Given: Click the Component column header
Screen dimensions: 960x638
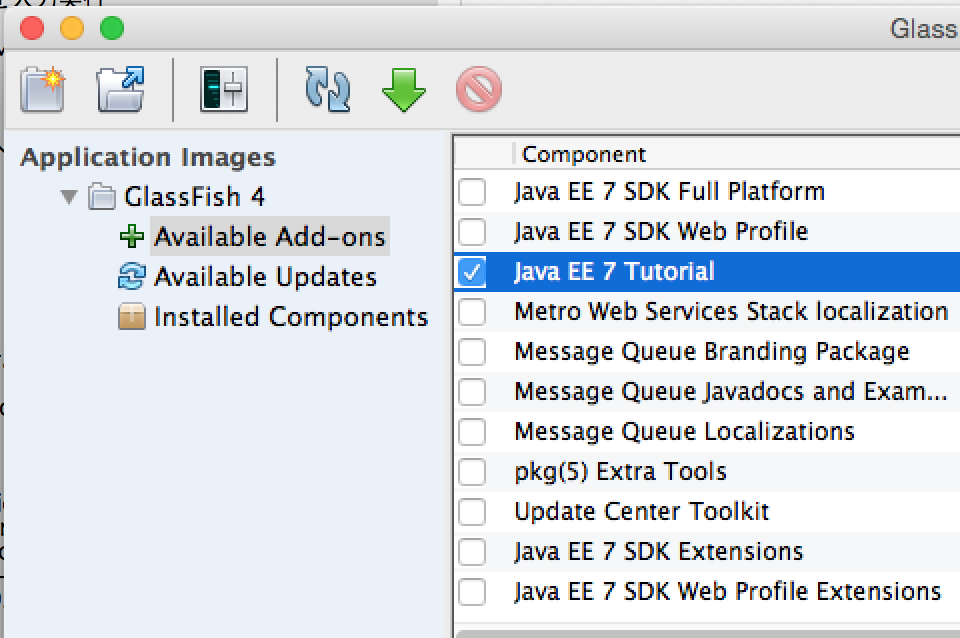Looking at the screenshot, I should 584,154.
